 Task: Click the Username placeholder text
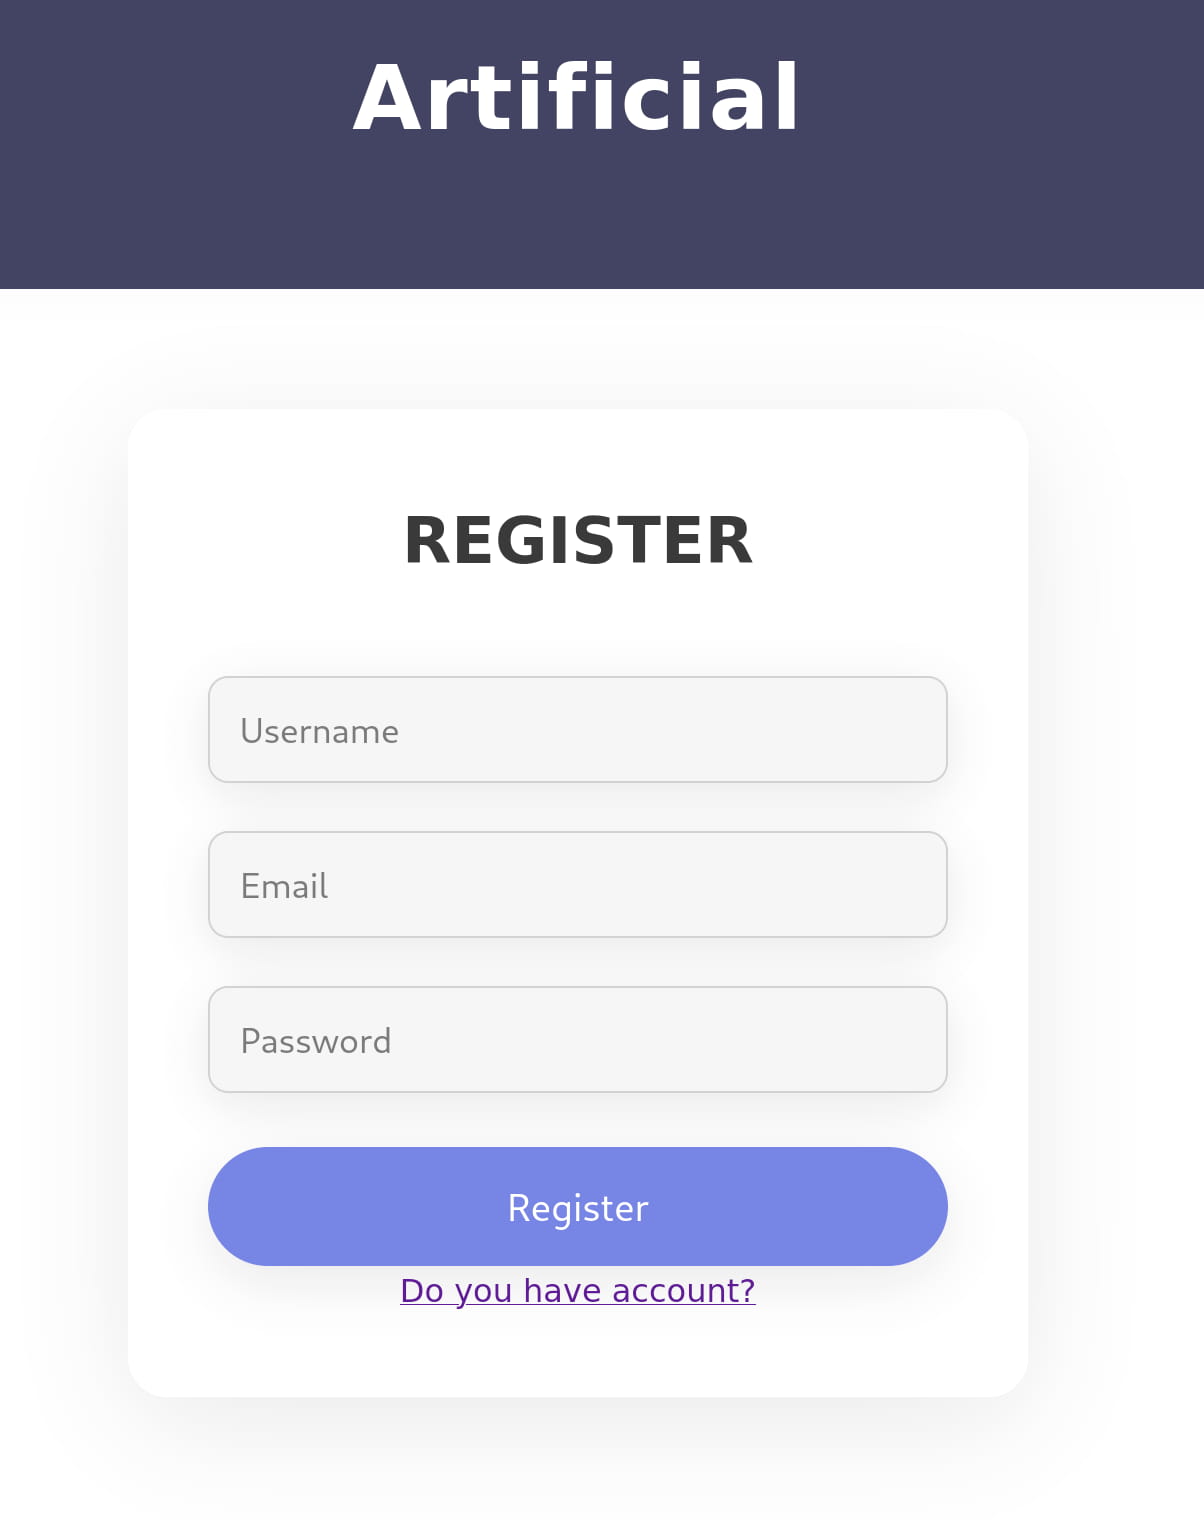pos(320,731)
